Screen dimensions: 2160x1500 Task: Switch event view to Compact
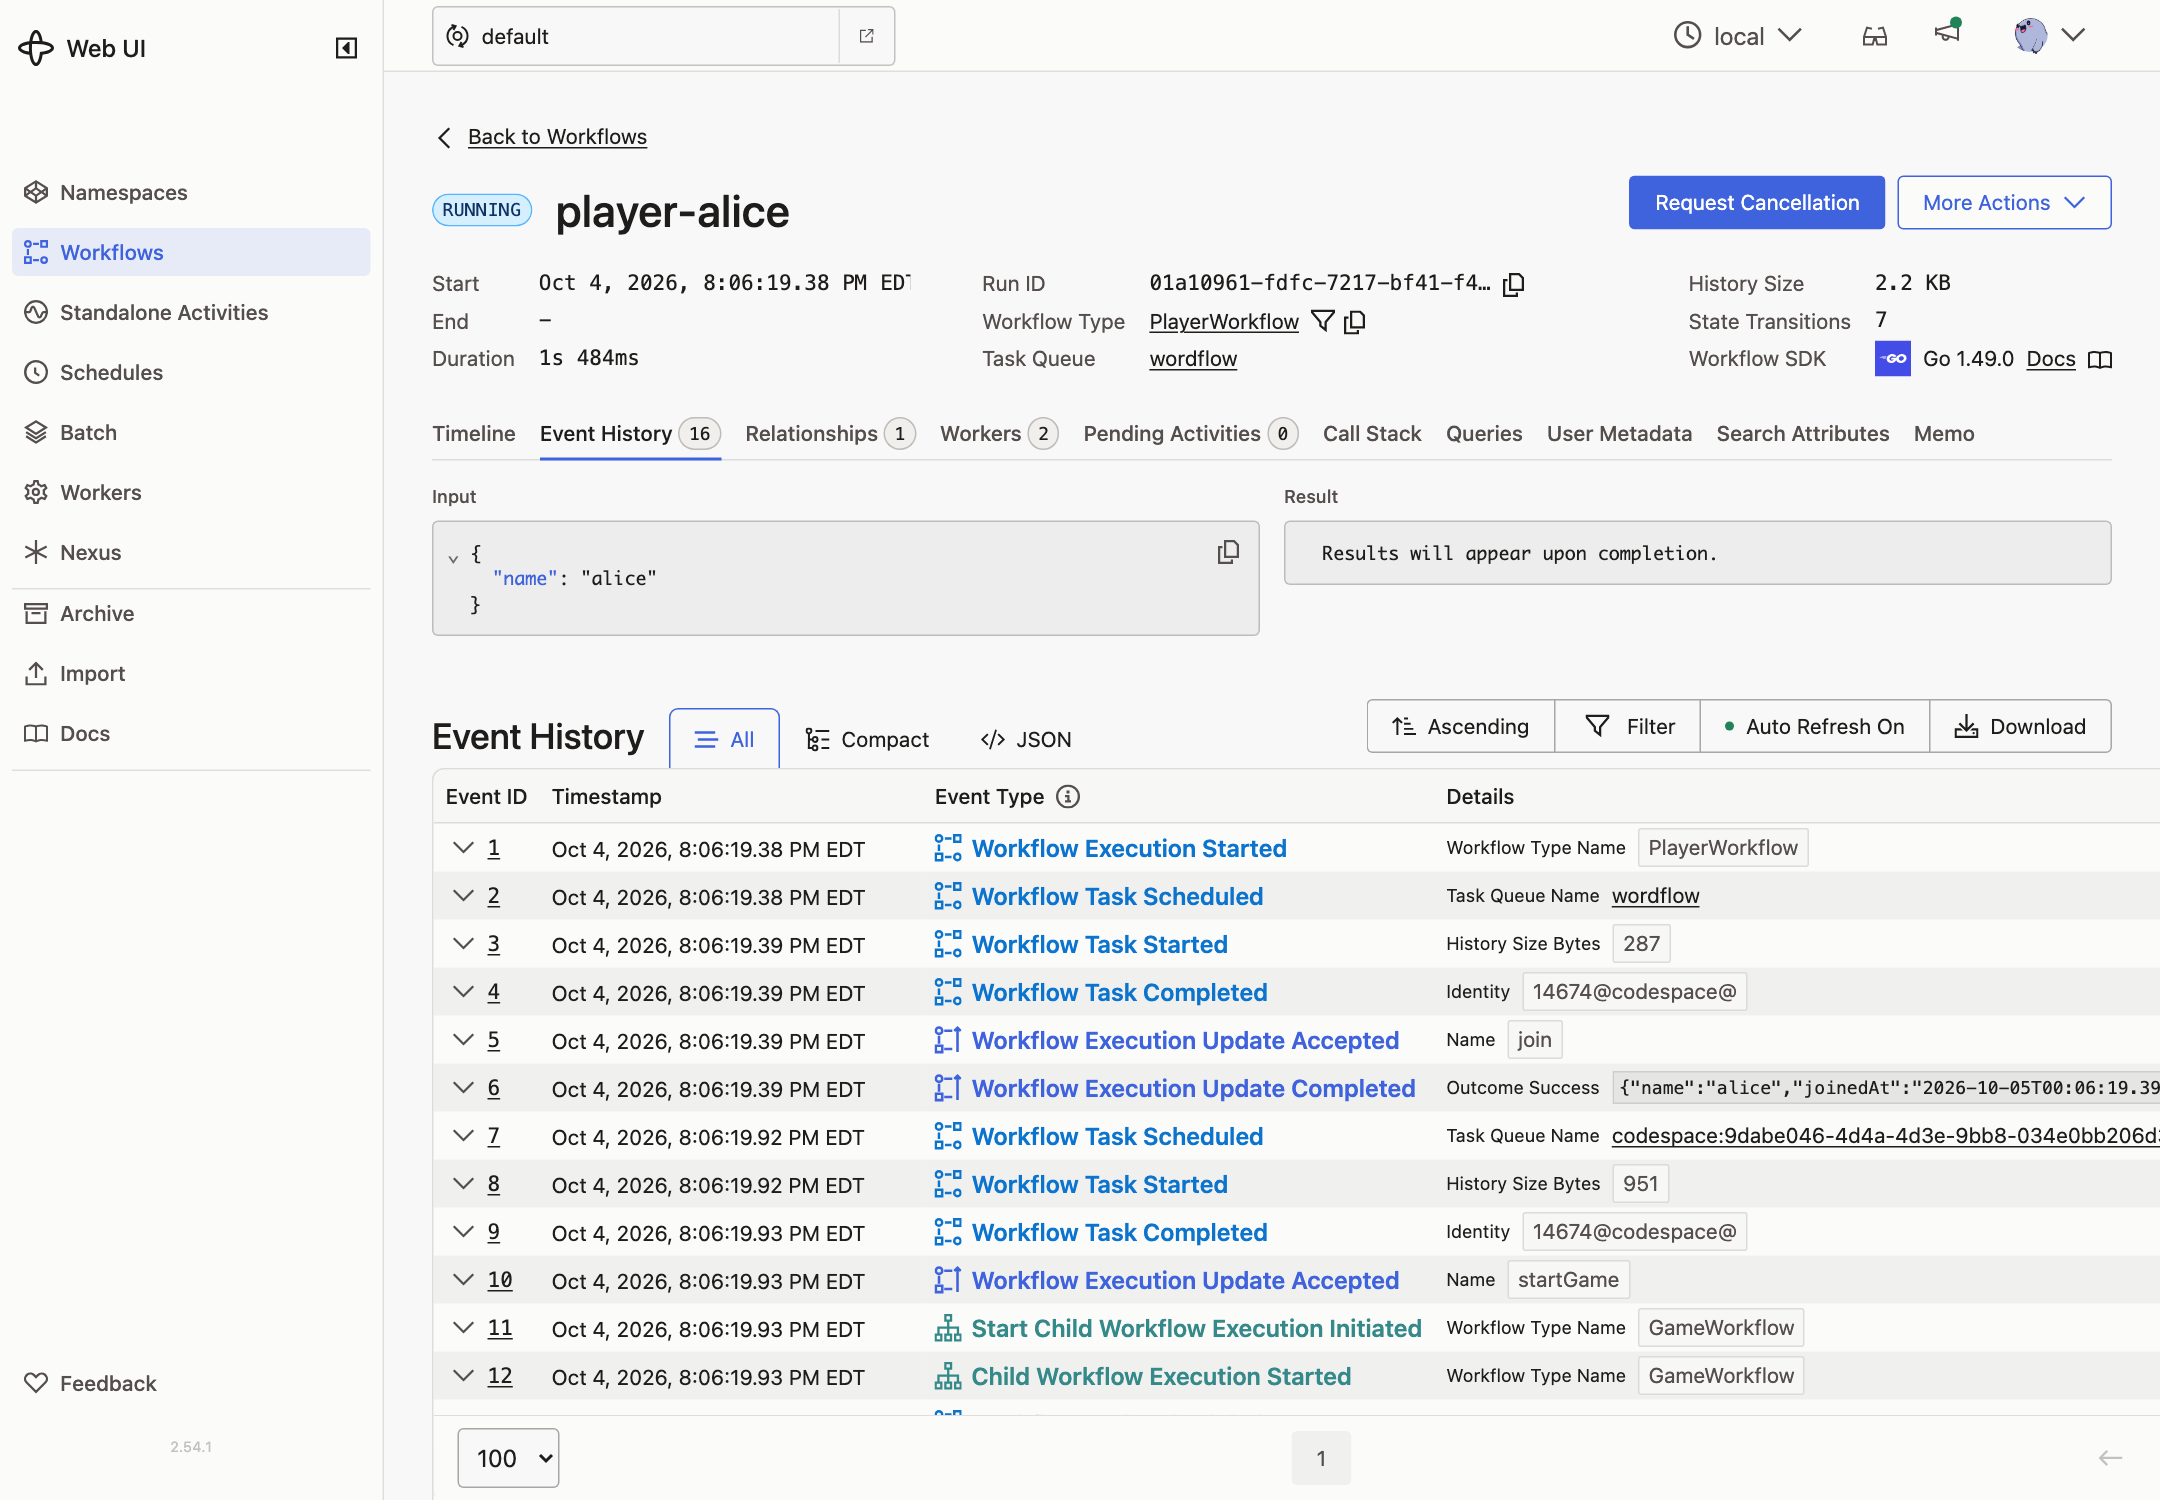point(867,739)
